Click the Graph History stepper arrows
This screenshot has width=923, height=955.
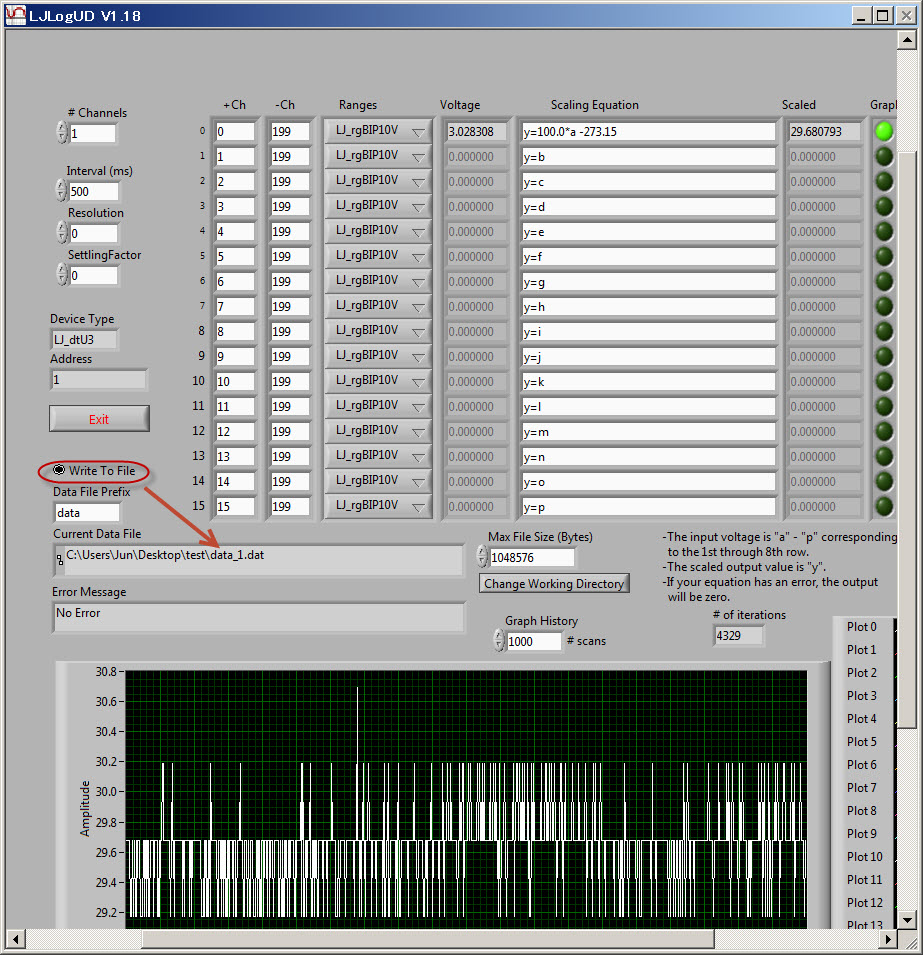tap(499, 641)
